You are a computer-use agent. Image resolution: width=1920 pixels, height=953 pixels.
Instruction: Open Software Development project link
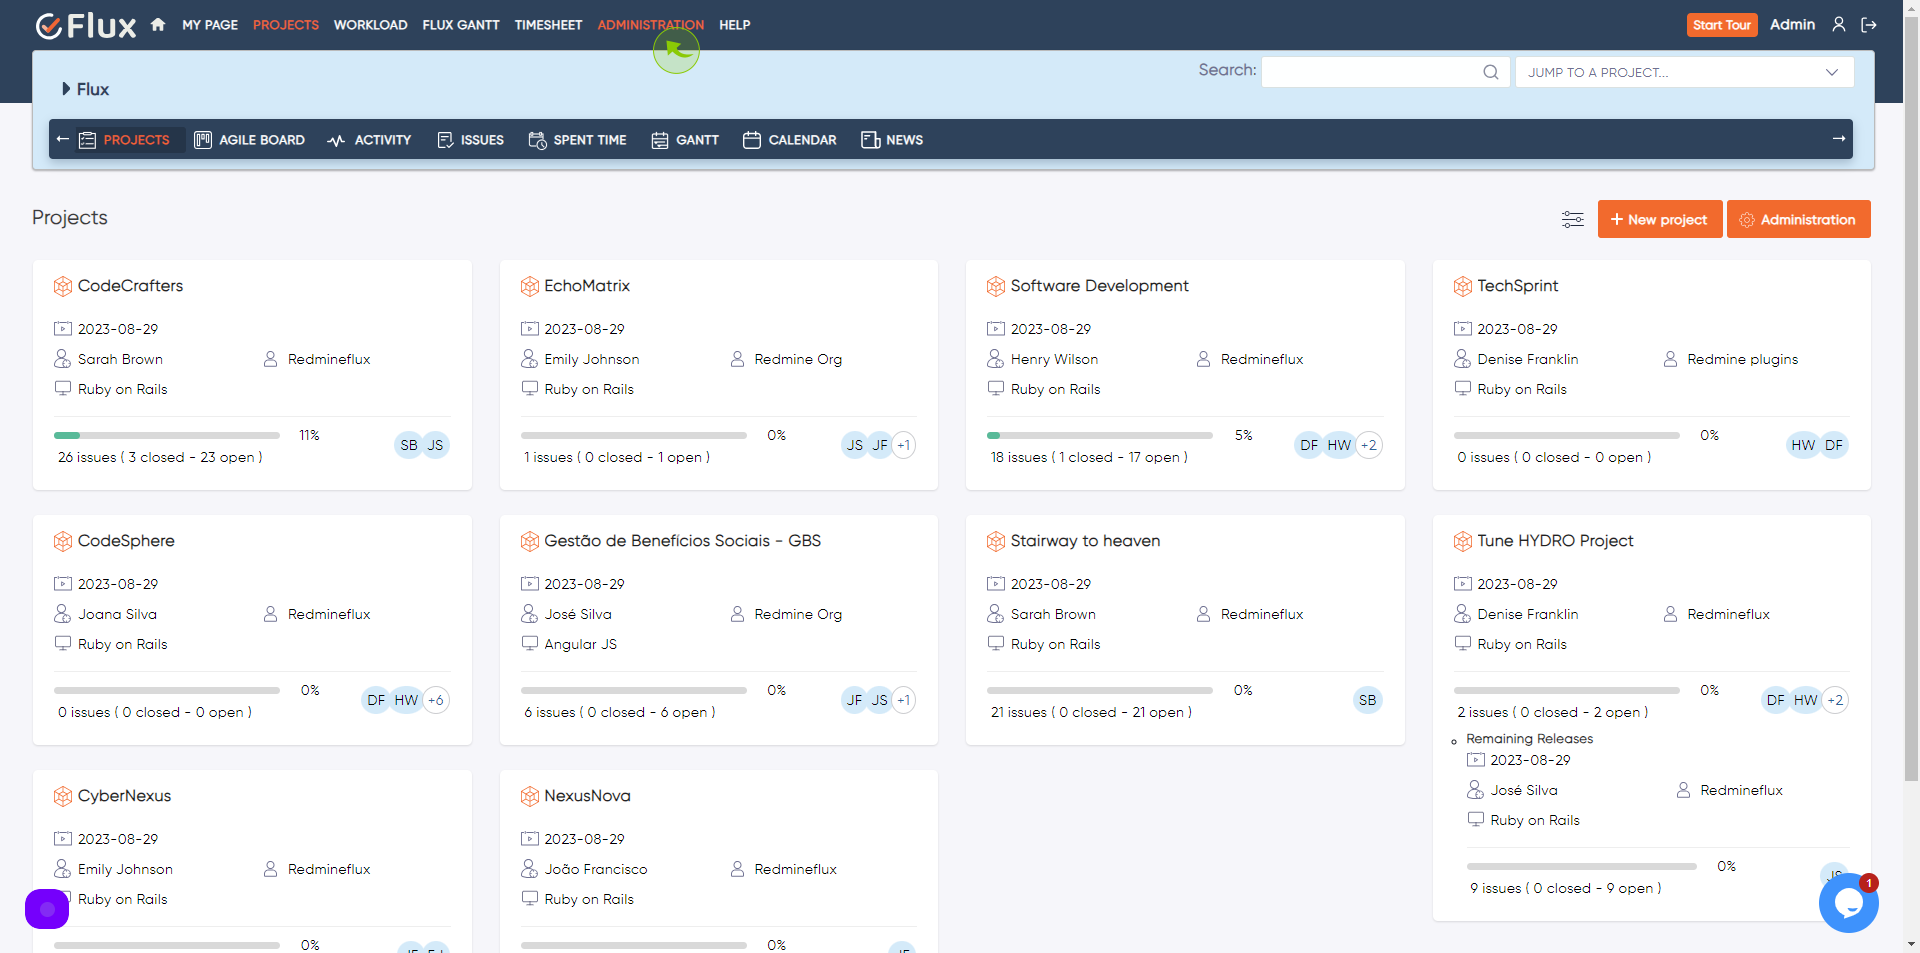click(x=1099, y=286)
